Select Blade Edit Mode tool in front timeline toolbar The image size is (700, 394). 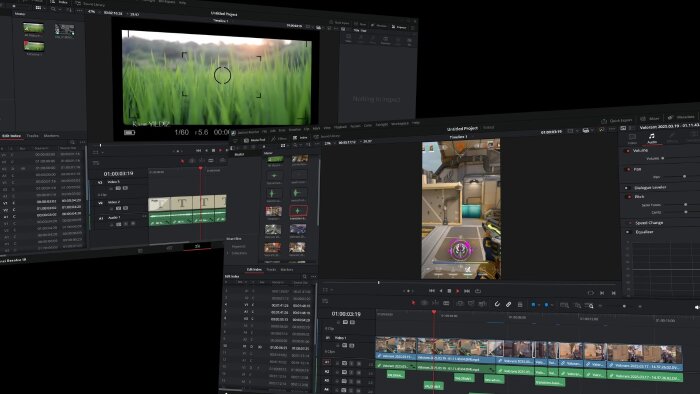click(446, 303)
